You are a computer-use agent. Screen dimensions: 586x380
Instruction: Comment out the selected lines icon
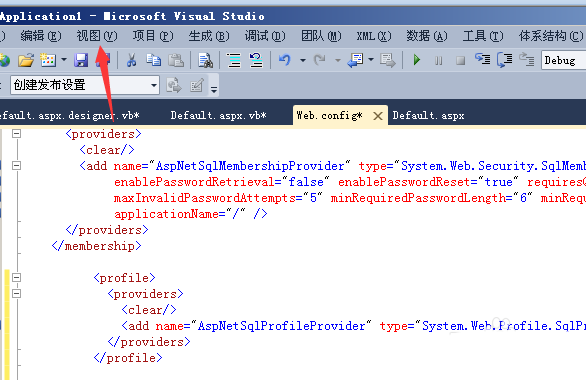(x=234, y=60)
